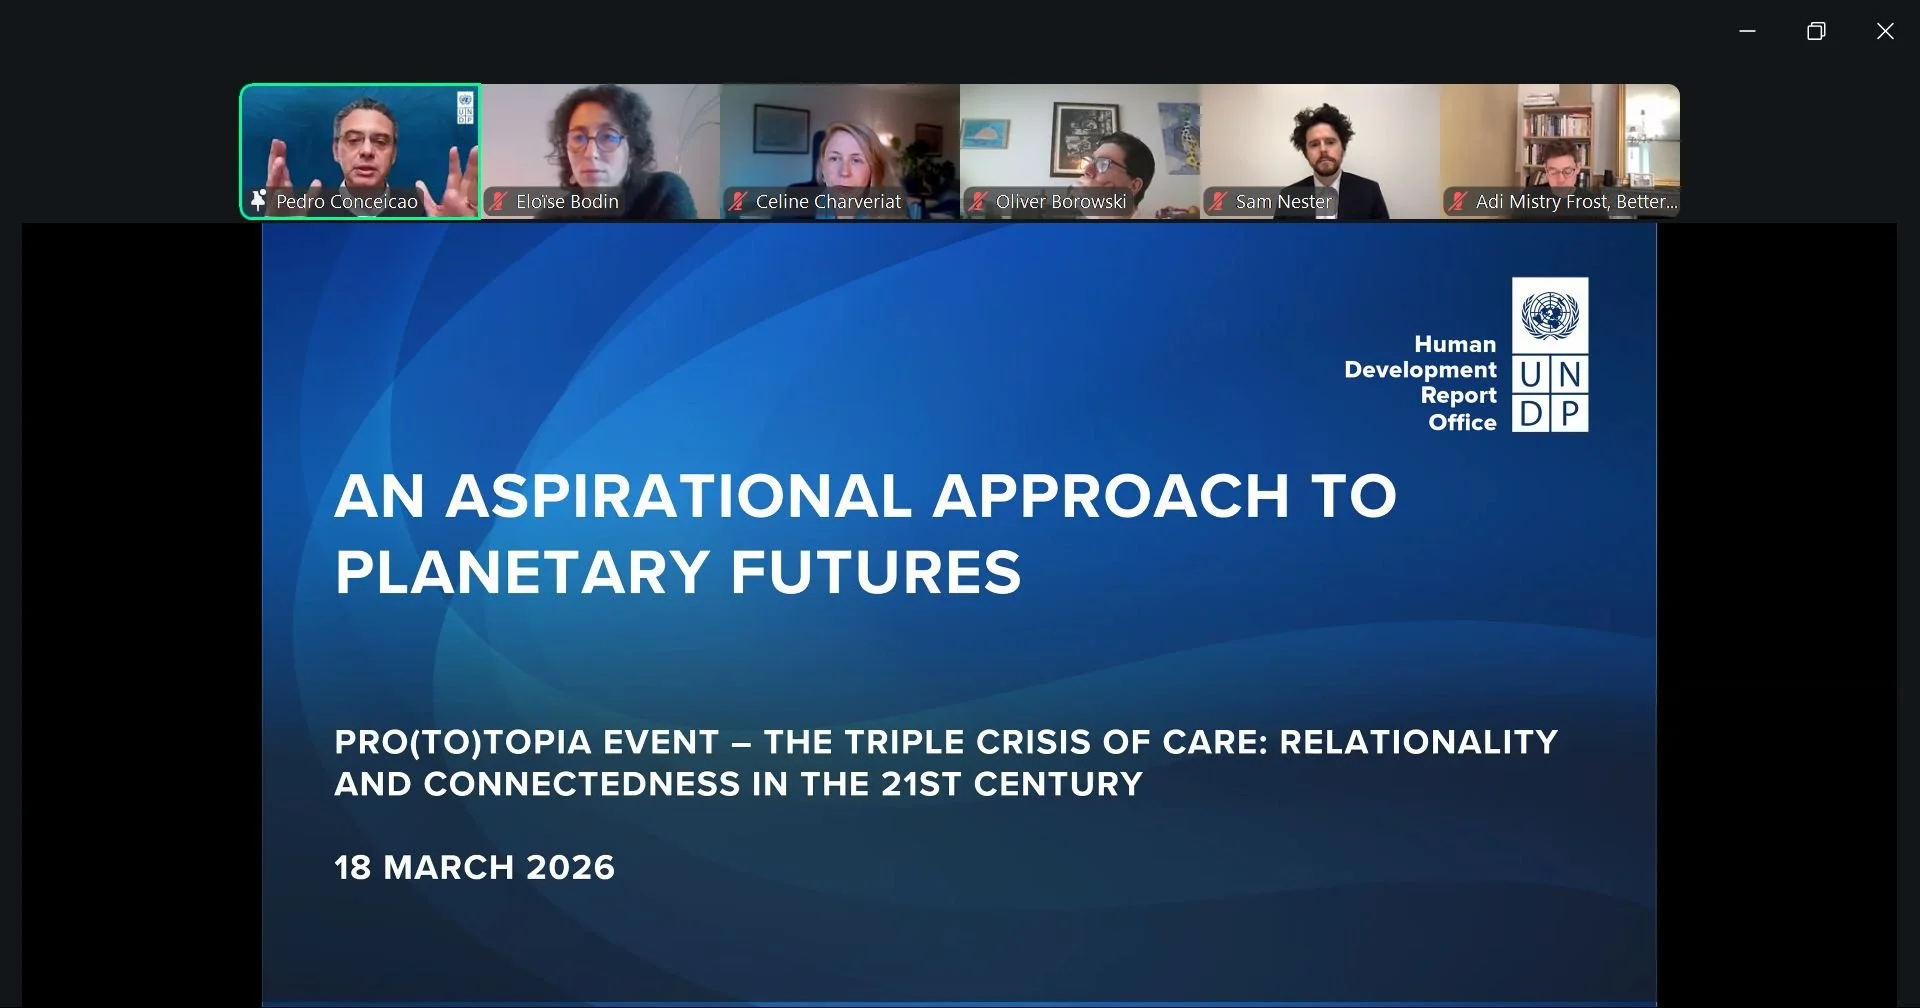Image resolution: width=1920 pixels, height=1008 pixels.
Task: Select Oliver Borowski's video thumbnail
Action: coord(1080,151)
